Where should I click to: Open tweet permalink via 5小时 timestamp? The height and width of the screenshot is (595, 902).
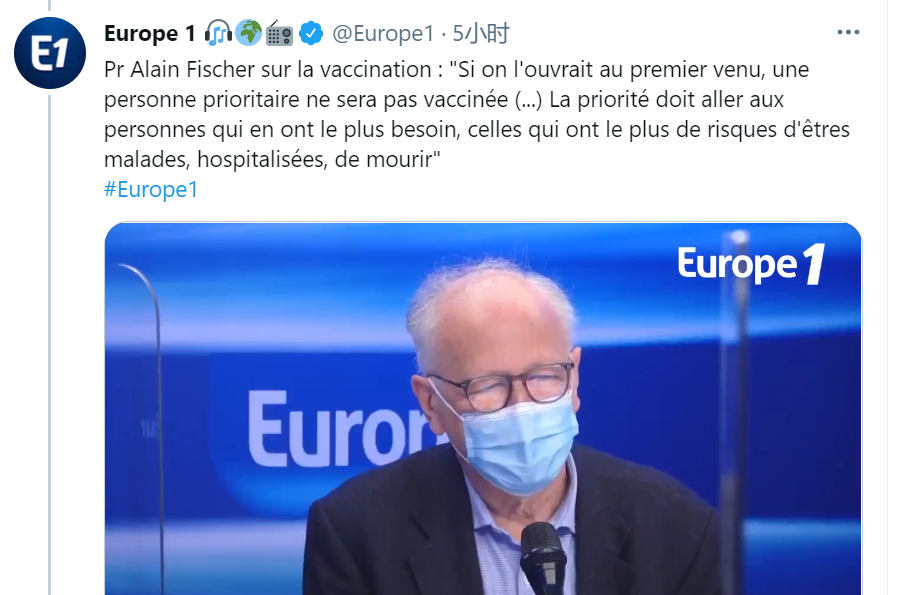tap(481, 33)
